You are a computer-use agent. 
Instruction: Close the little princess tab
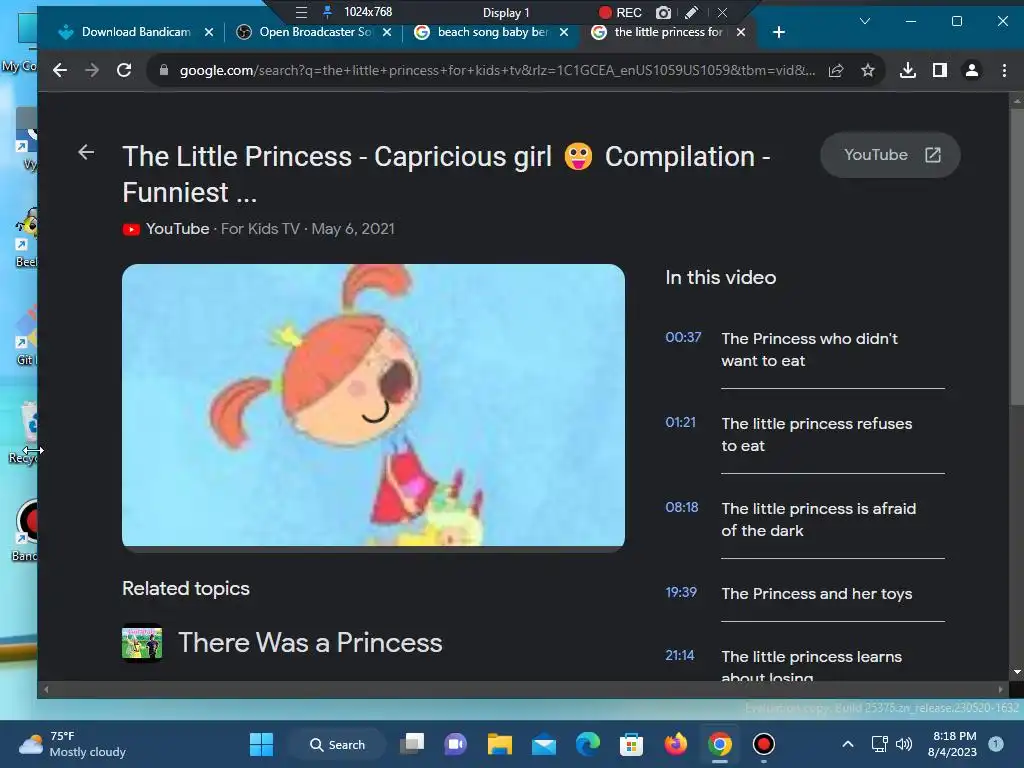click(x=741, y=32)
